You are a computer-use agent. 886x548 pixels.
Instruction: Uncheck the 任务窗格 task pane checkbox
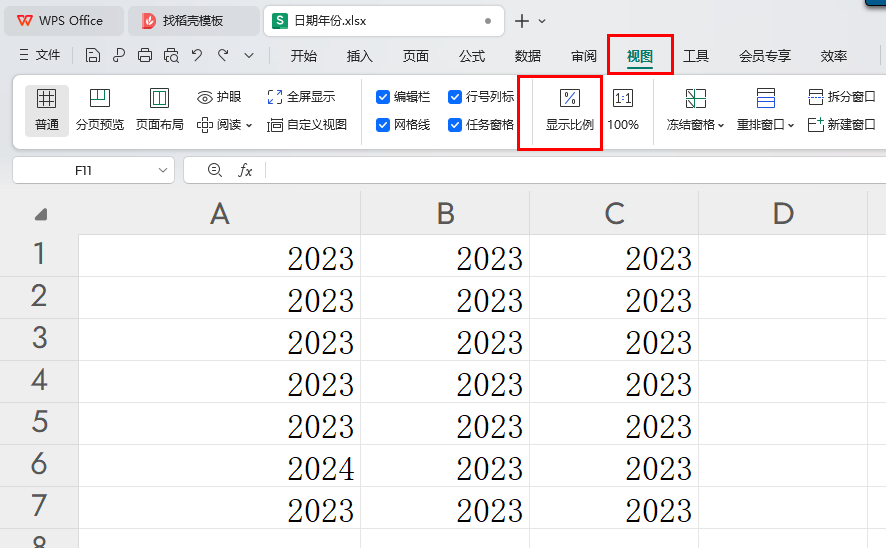point(455,125)
